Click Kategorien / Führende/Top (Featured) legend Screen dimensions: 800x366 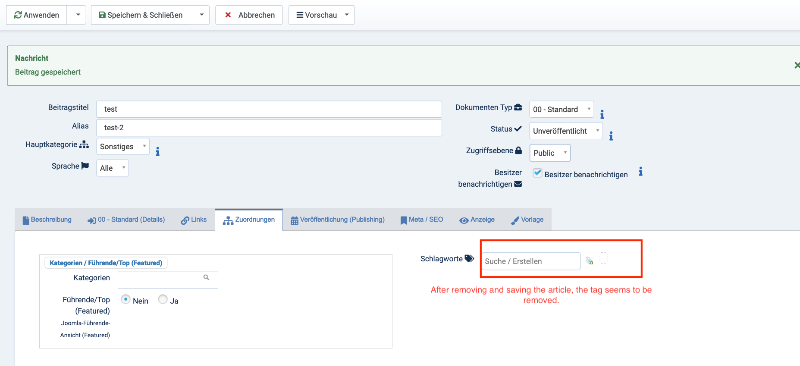tap(106, 263)
